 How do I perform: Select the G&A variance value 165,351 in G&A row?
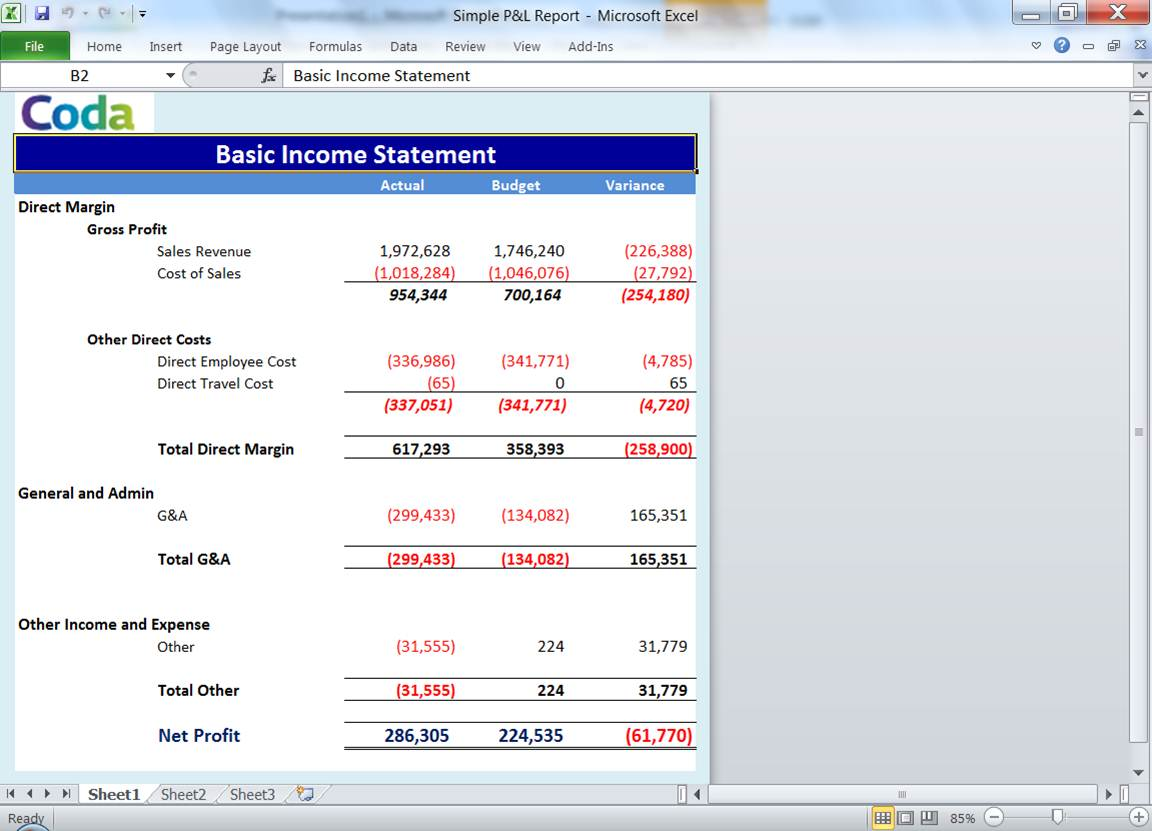[x=658, y=515]
